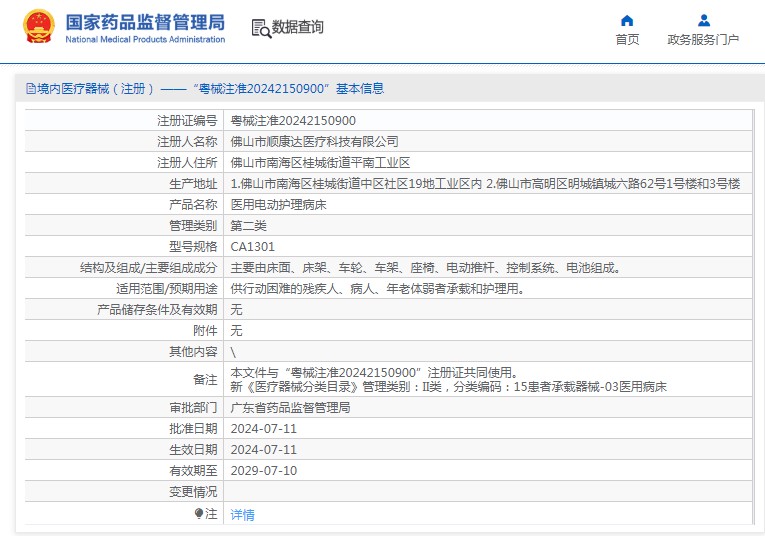Select registrant name 佛山市顺康达医疗科技有限公司

pyautogui.click(x=314, y=142)
